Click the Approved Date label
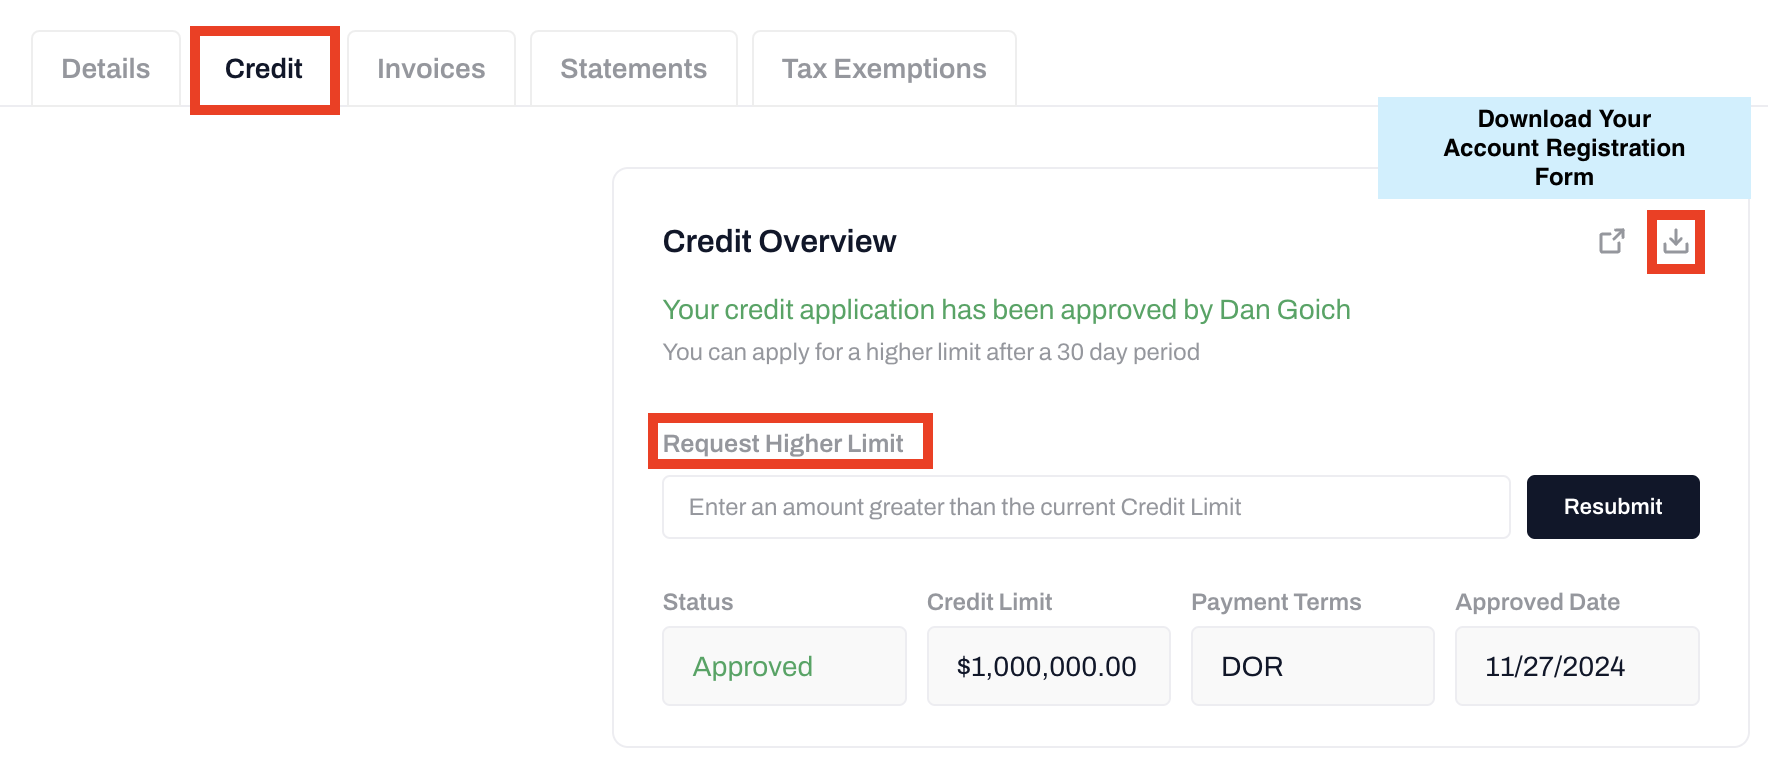This screenshot has height=774, width=1768. tap(1537, 602)
